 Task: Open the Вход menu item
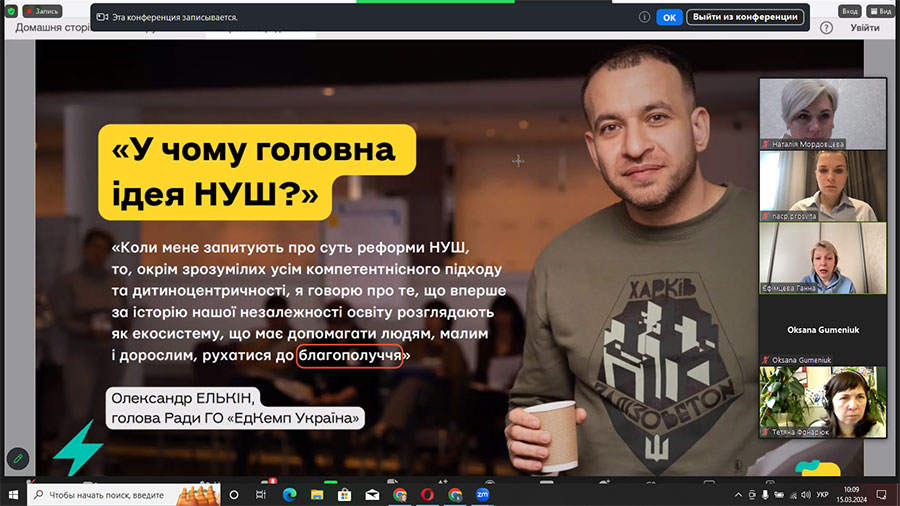850,11
